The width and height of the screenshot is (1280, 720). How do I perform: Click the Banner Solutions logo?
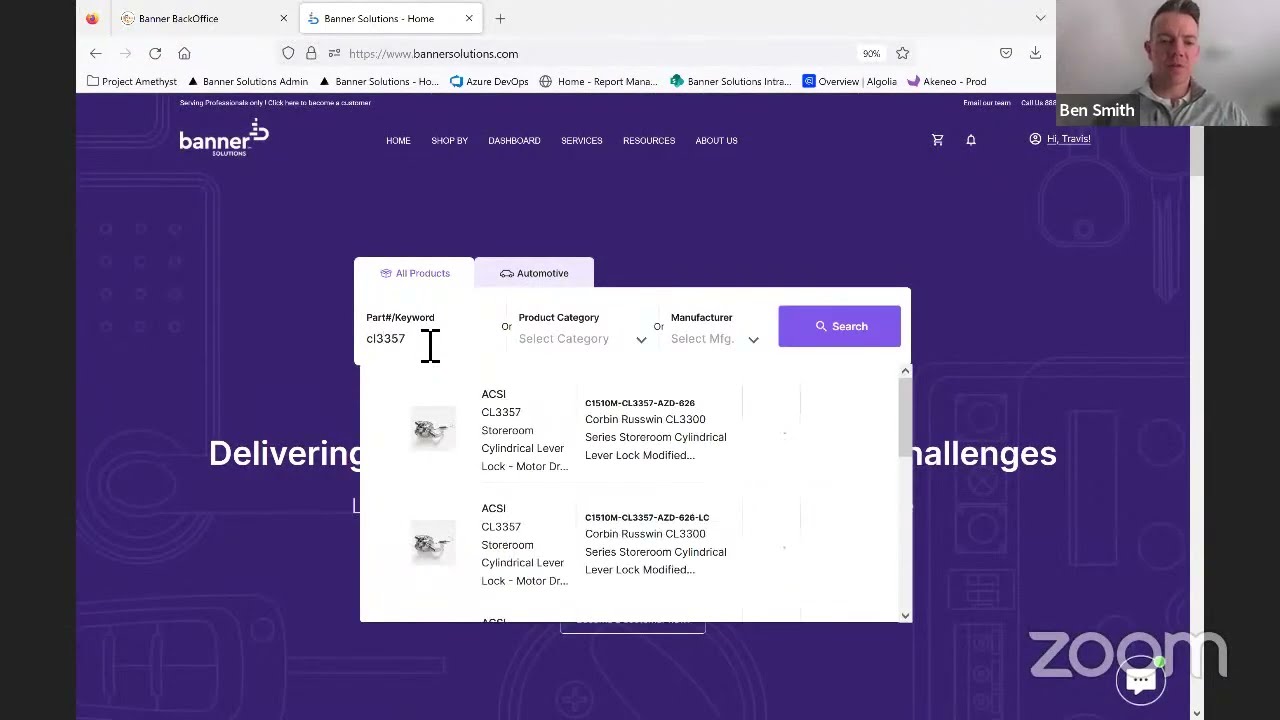click(224, 138)
